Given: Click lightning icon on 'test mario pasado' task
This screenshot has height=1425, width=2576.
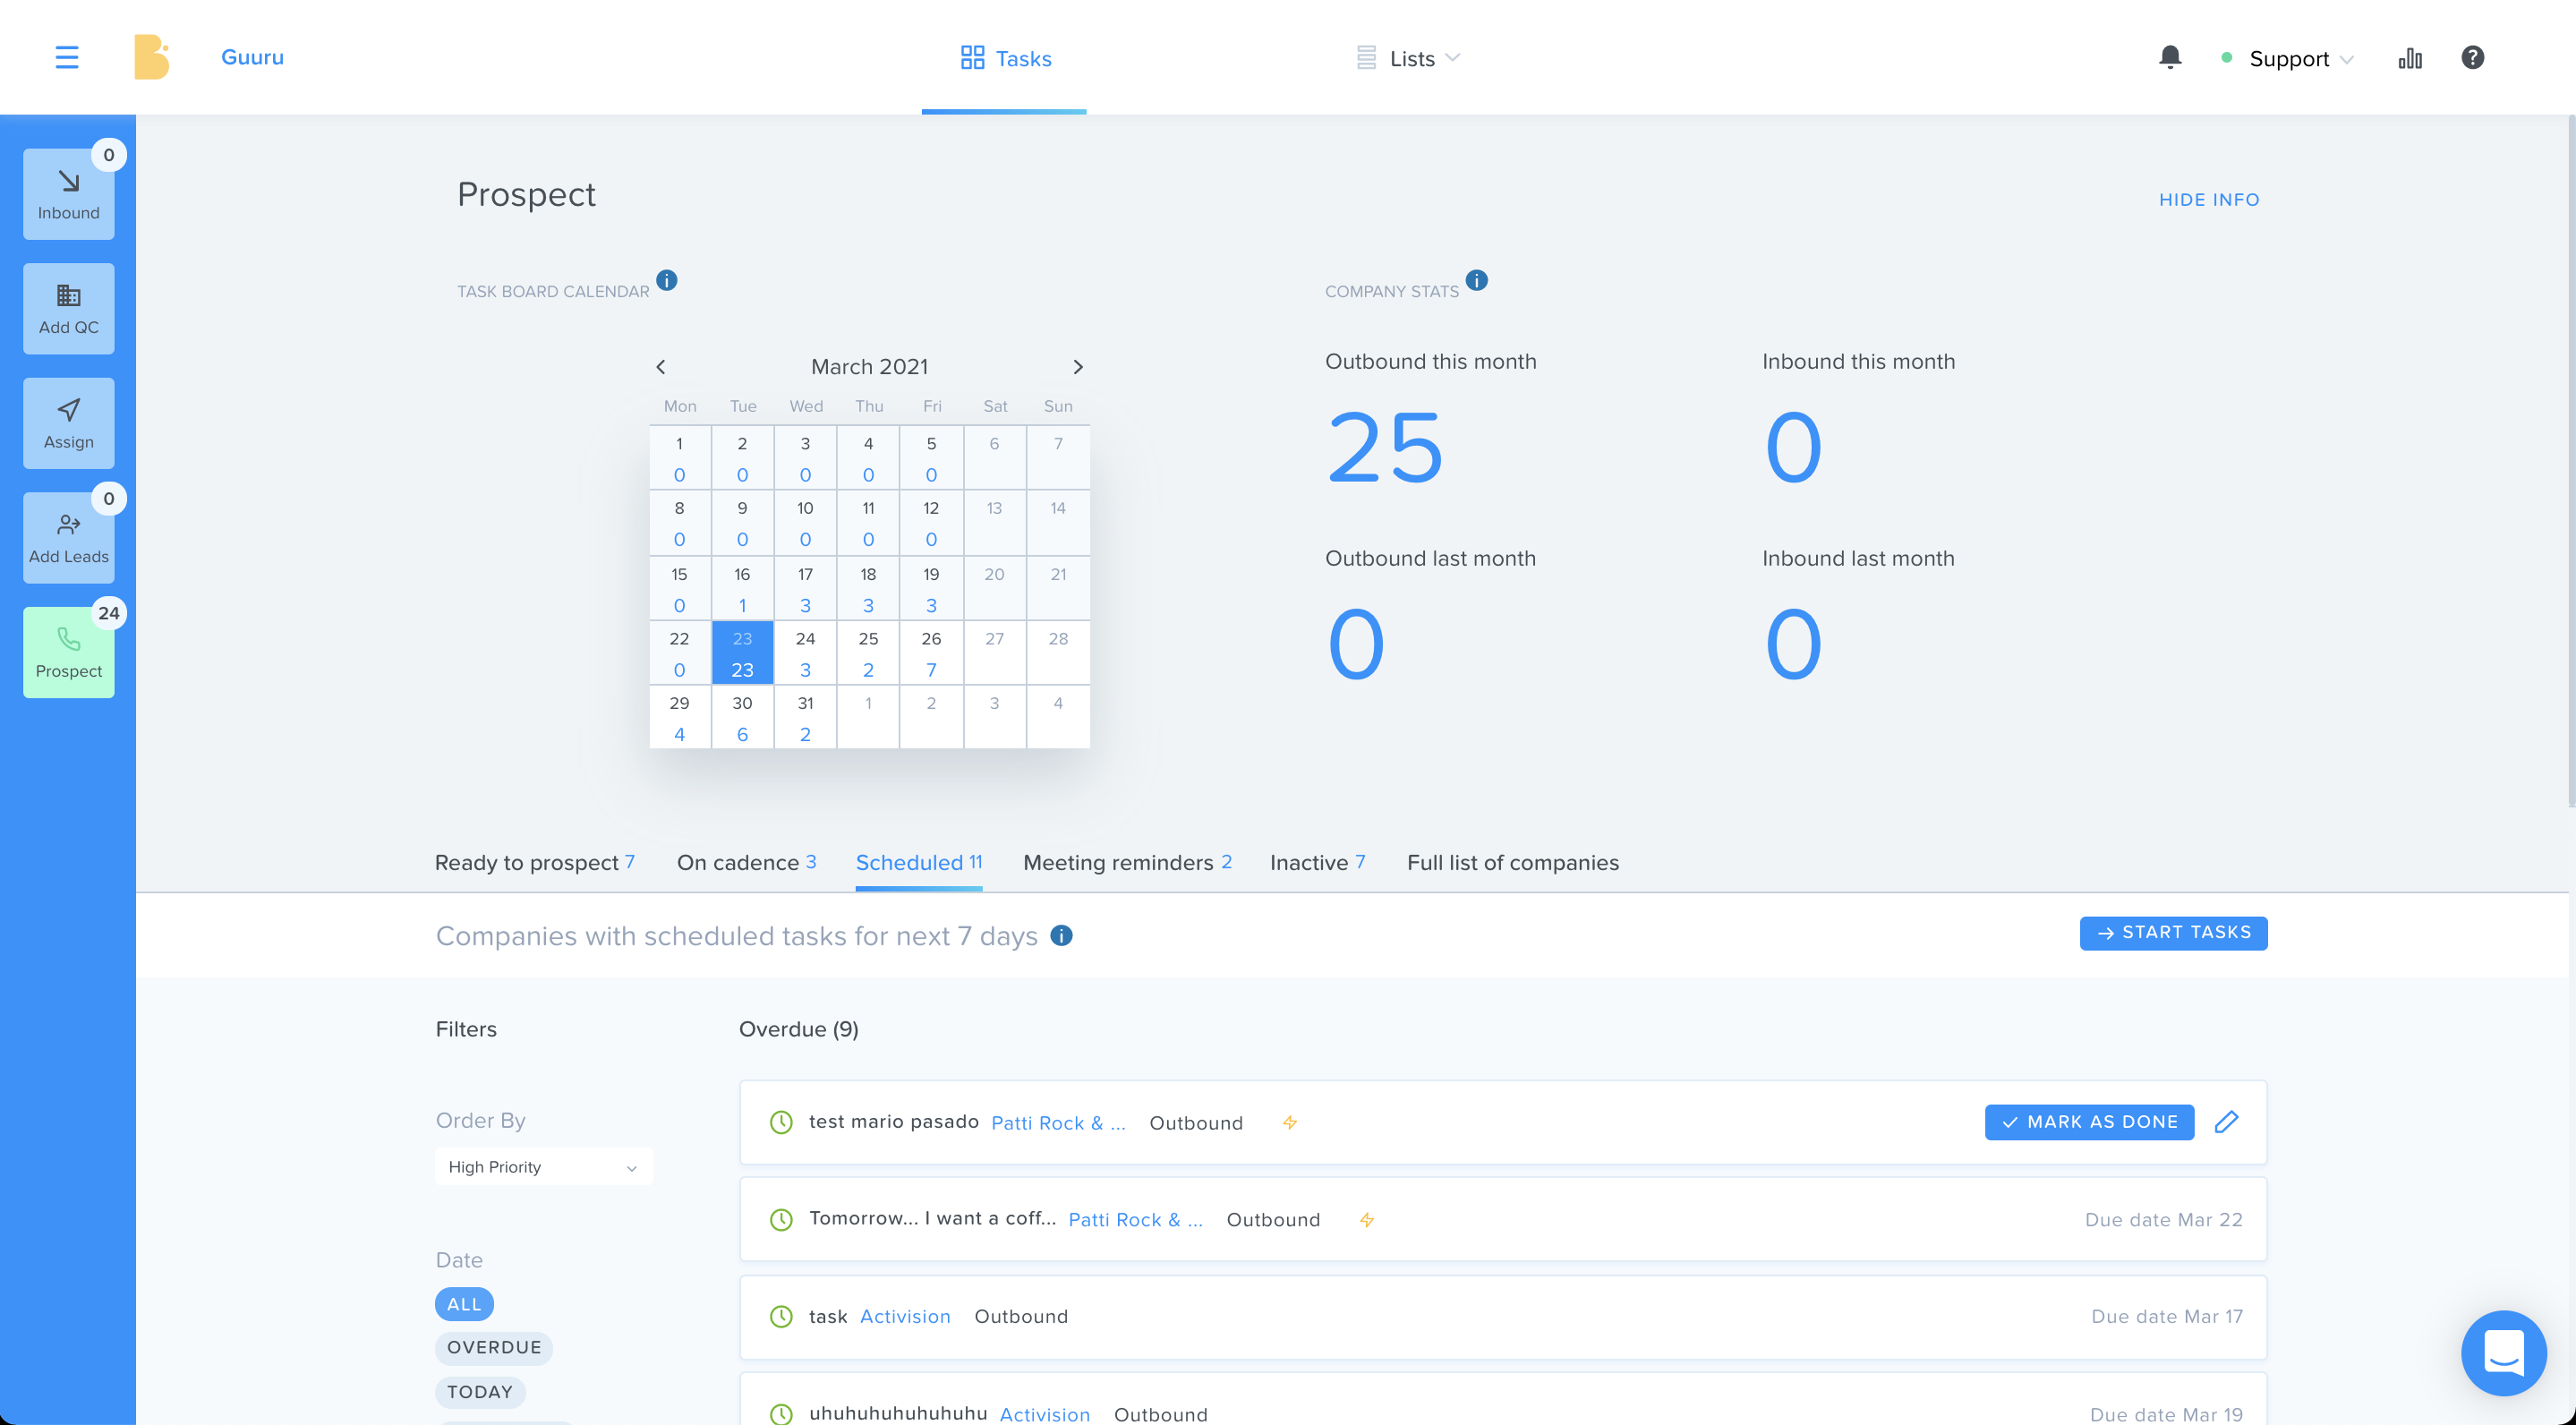Looking at the screenshot, I should pyautogui.click(x=1290, y=1122).
